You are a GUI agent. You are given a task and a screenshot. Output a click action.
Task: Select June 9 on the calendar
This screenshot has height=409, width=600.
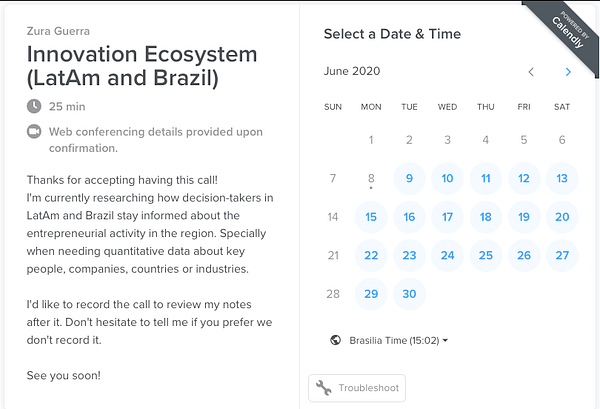pyautogui.click(x=409, y=179)
